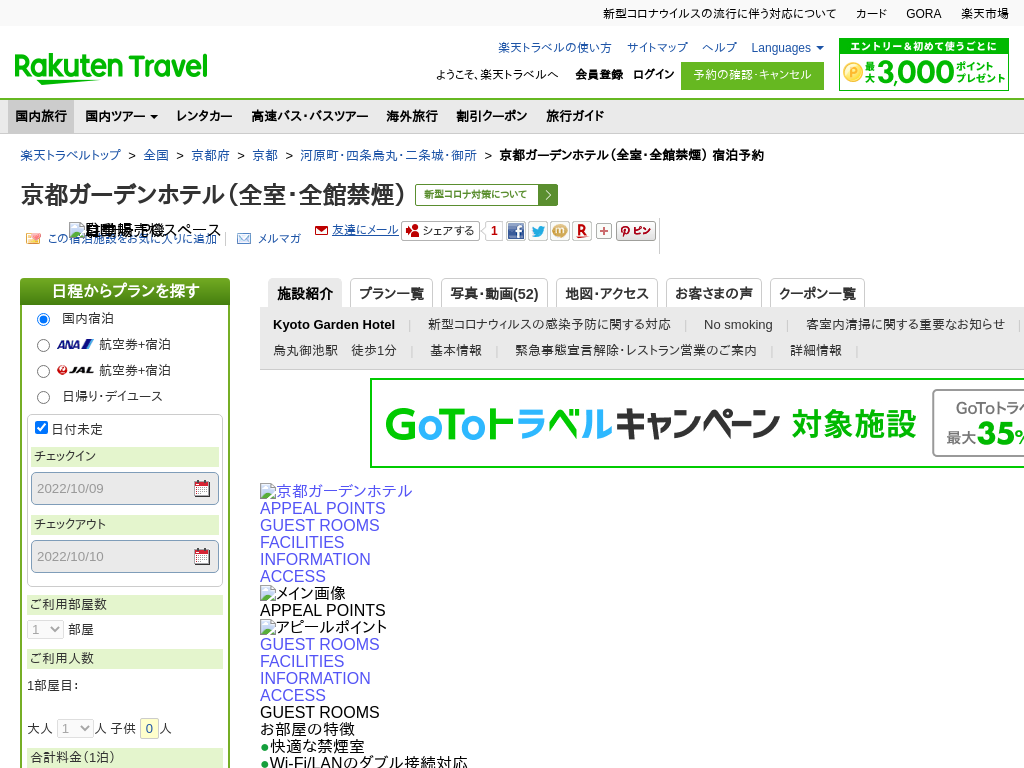Click 河原町・四条烏丸・二条城・御所 breadcrumb
The height and width of the screenshot is (768, 1024).
coord(389,155)
